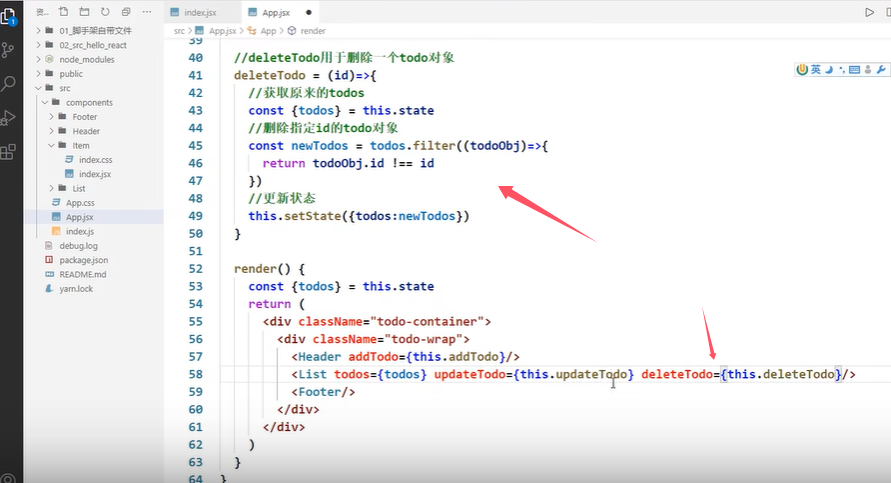
Task: Open the soft keyboard from IME toolbar
Action: (x=854, y=70)
